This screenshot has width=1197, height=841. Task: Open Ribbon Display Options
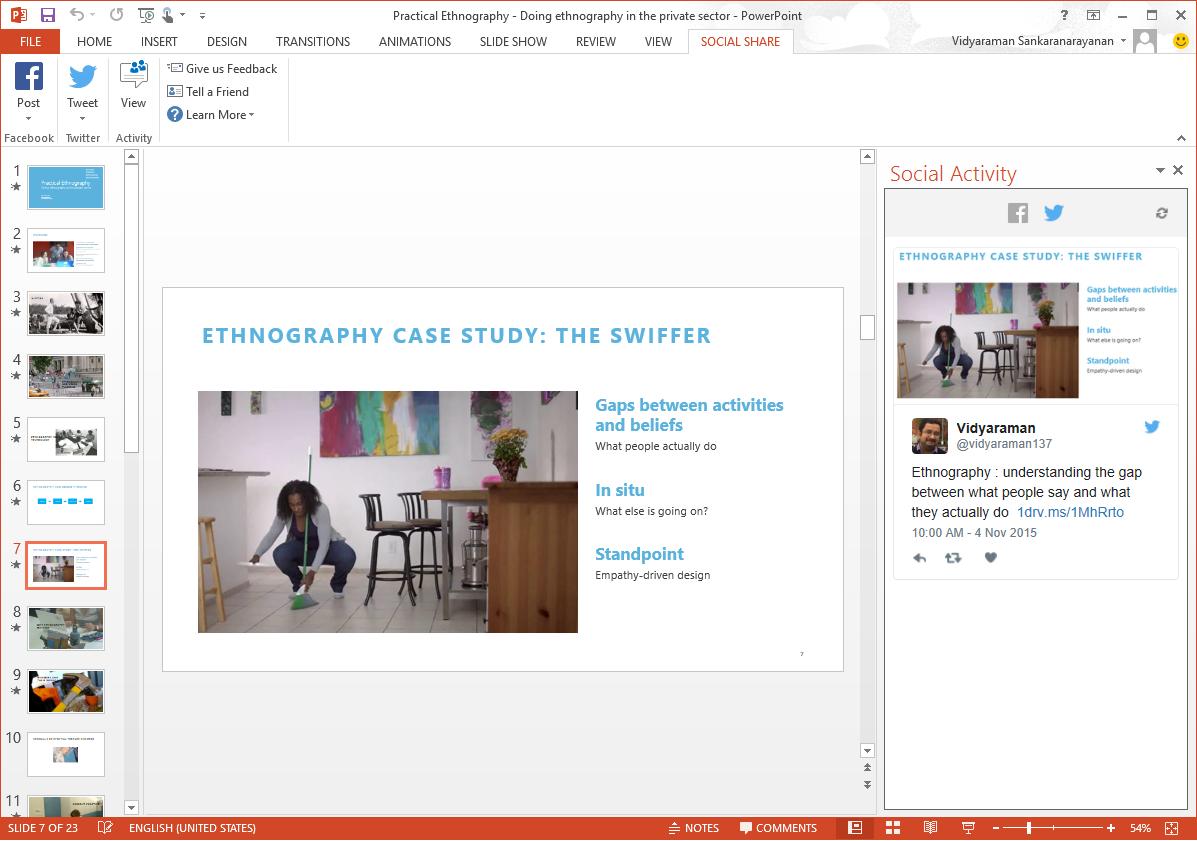pos(1093,15)
